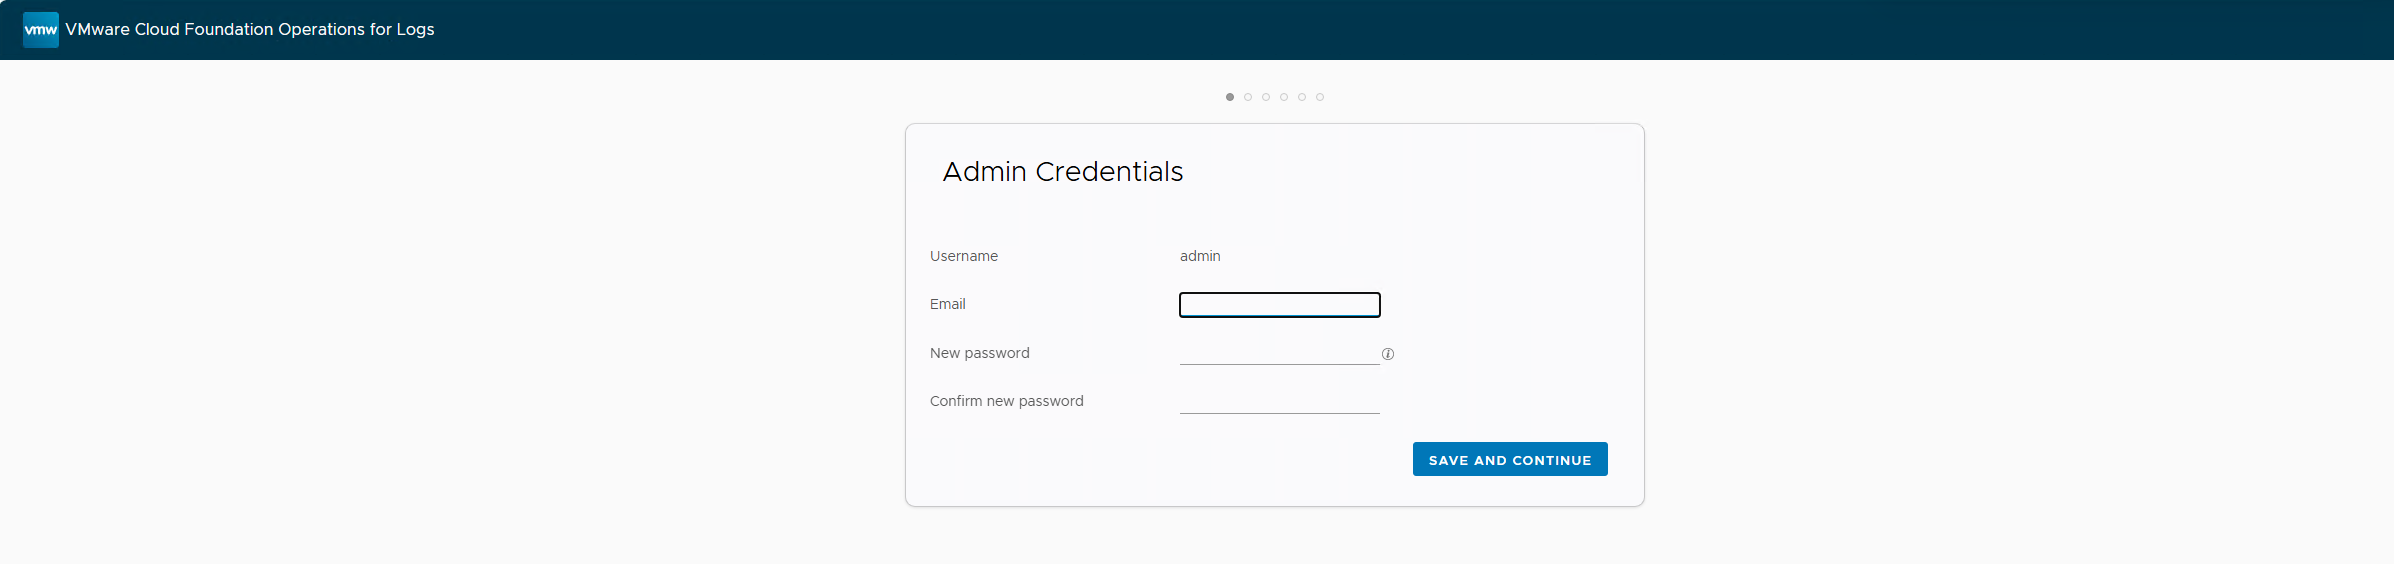Screen dimensions: 2394x564
Task: Click the Admin Credentials heading
Action: pyautogui.click(x=1063, y=172)
